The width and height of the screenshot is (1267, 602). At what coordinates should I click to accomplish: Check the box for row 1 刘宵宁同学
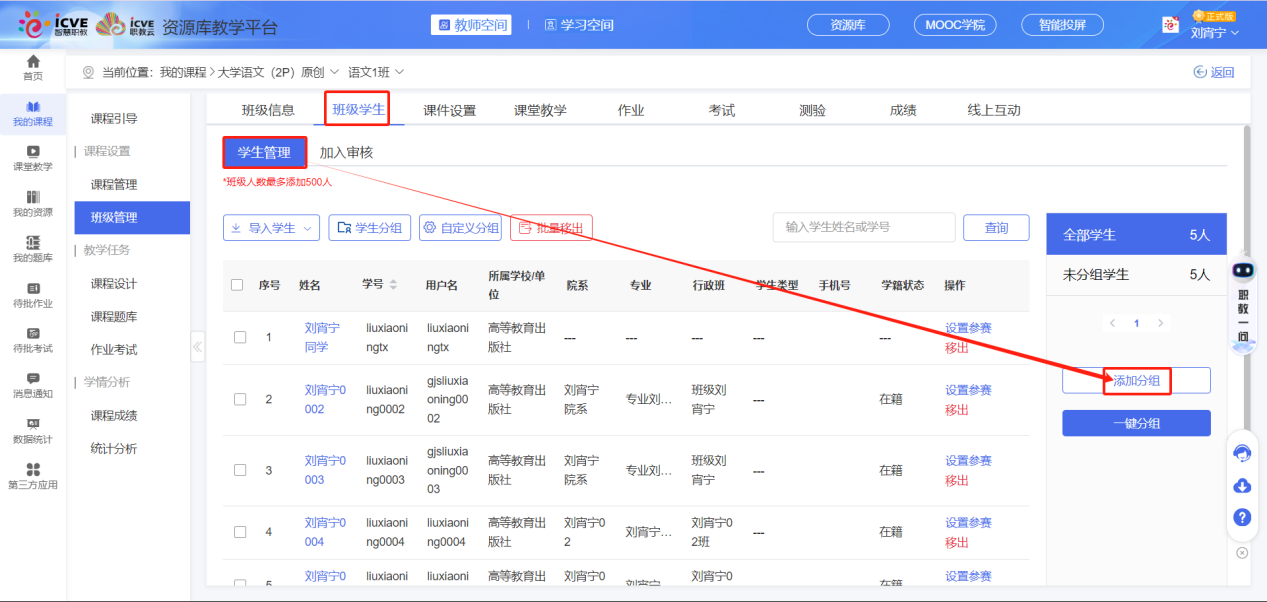coord(240,337)
